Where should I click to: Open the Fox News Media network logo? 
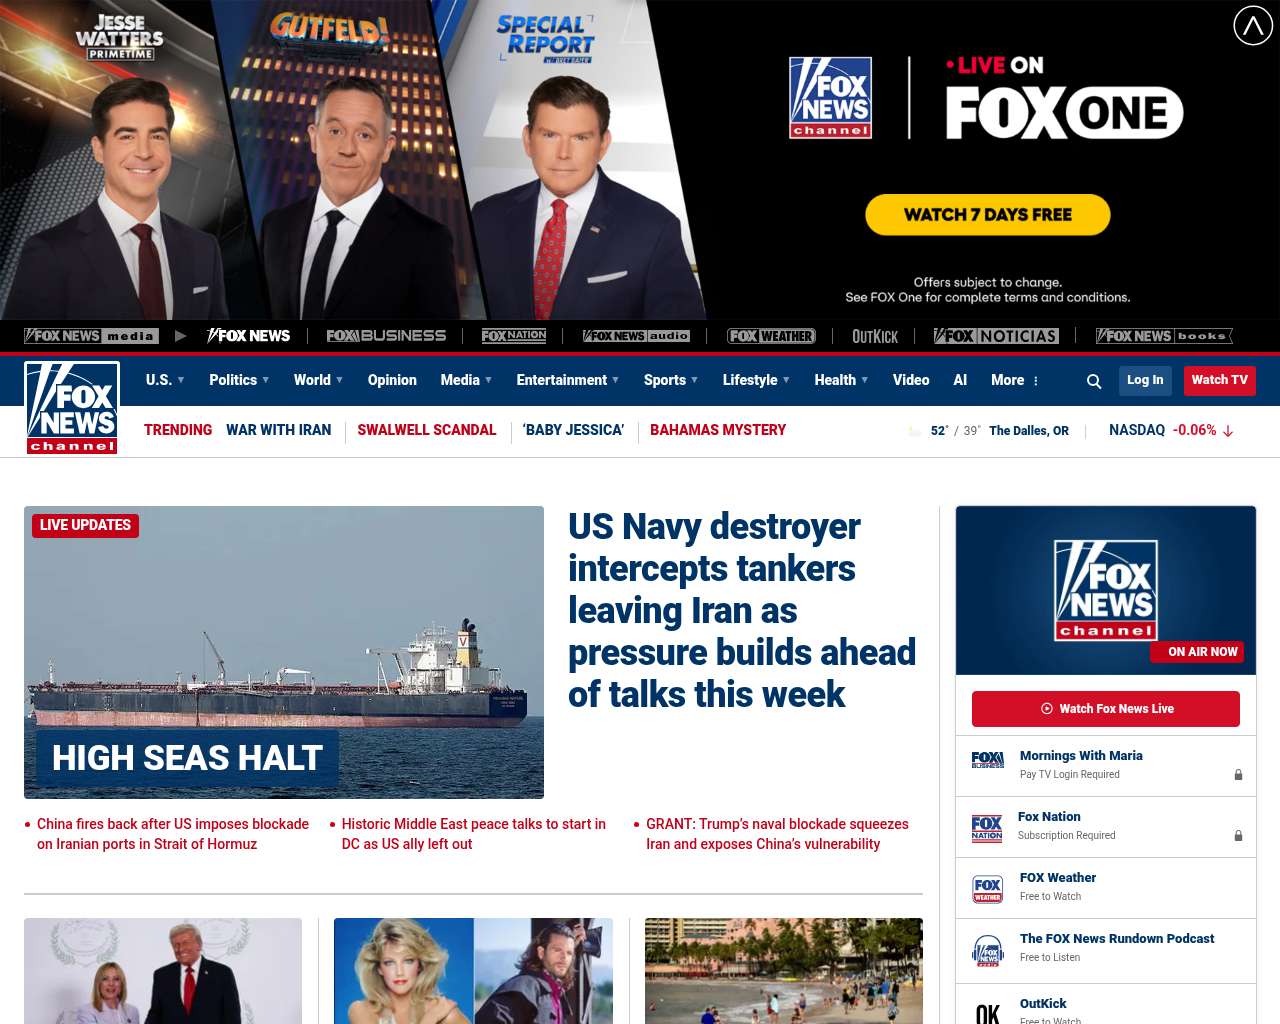click(x=90, y=336)
